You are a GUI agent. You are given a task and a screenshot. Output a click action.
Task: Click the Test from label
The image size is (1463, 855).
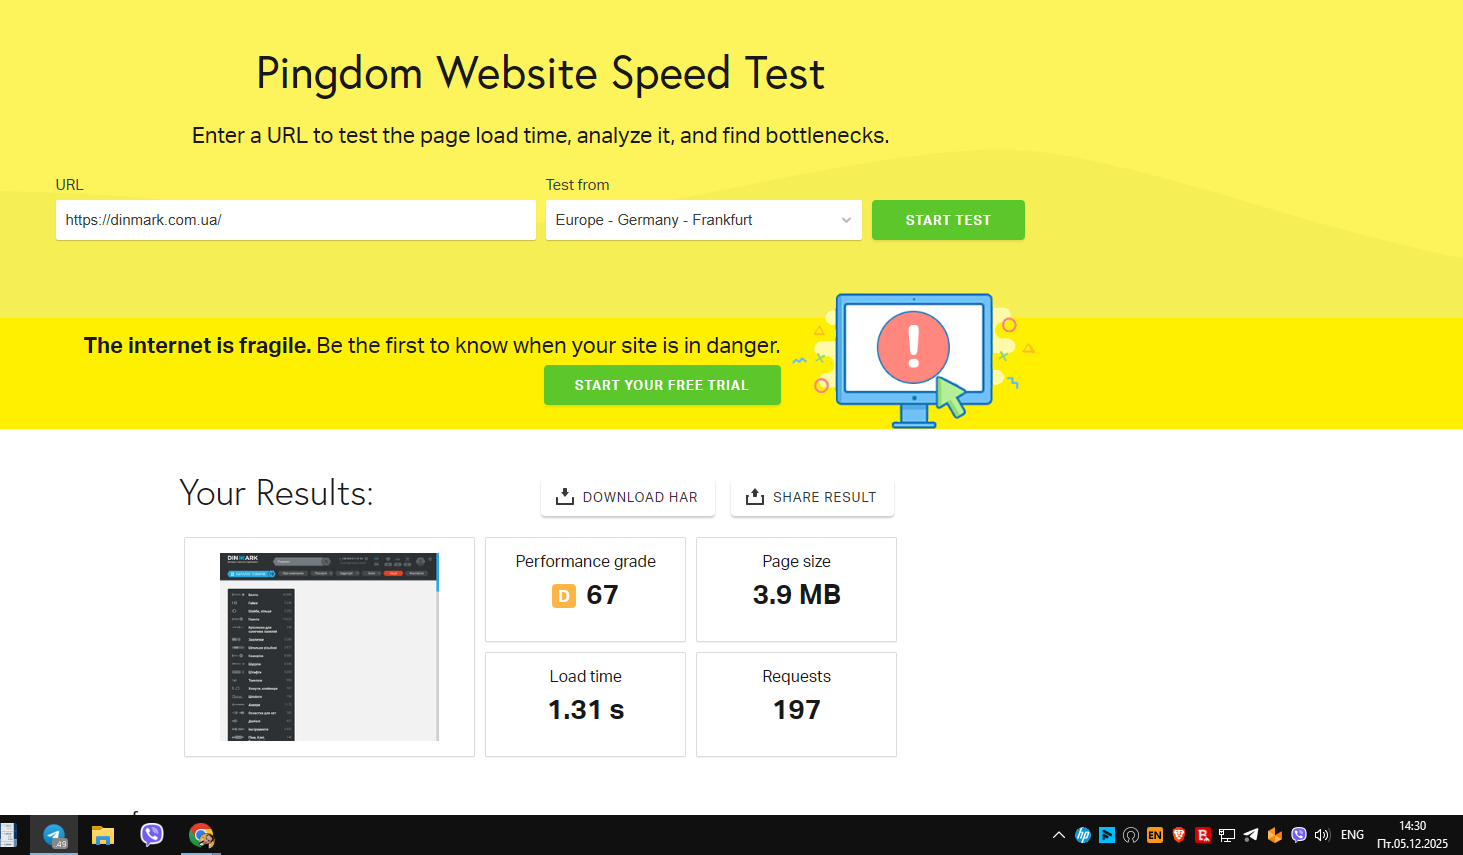[x=577, y=185]
